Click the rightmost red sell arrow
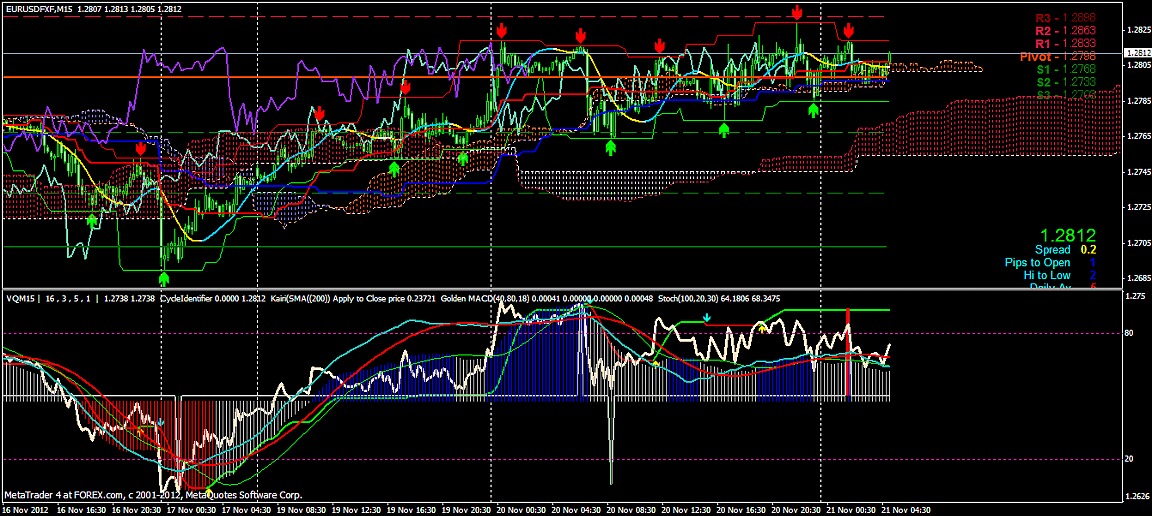The width and height of the screenshot is (1152, 516). (x=848, y=30)
